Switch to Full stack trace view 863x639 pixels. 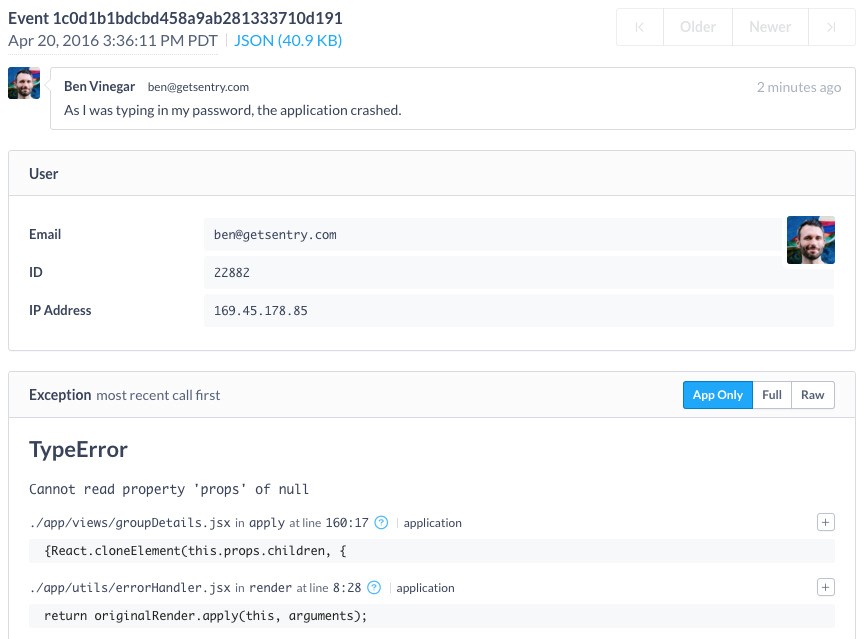tap(771, 395)
